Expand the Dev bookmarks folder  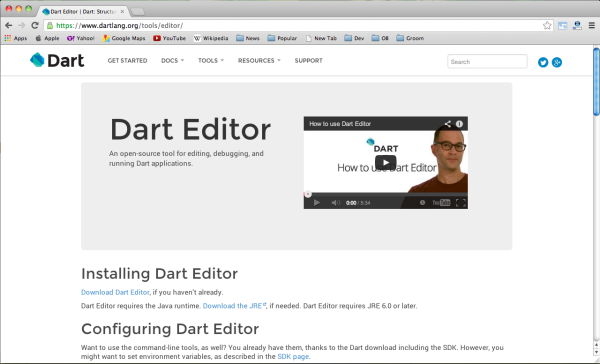(x=354, y=38)
